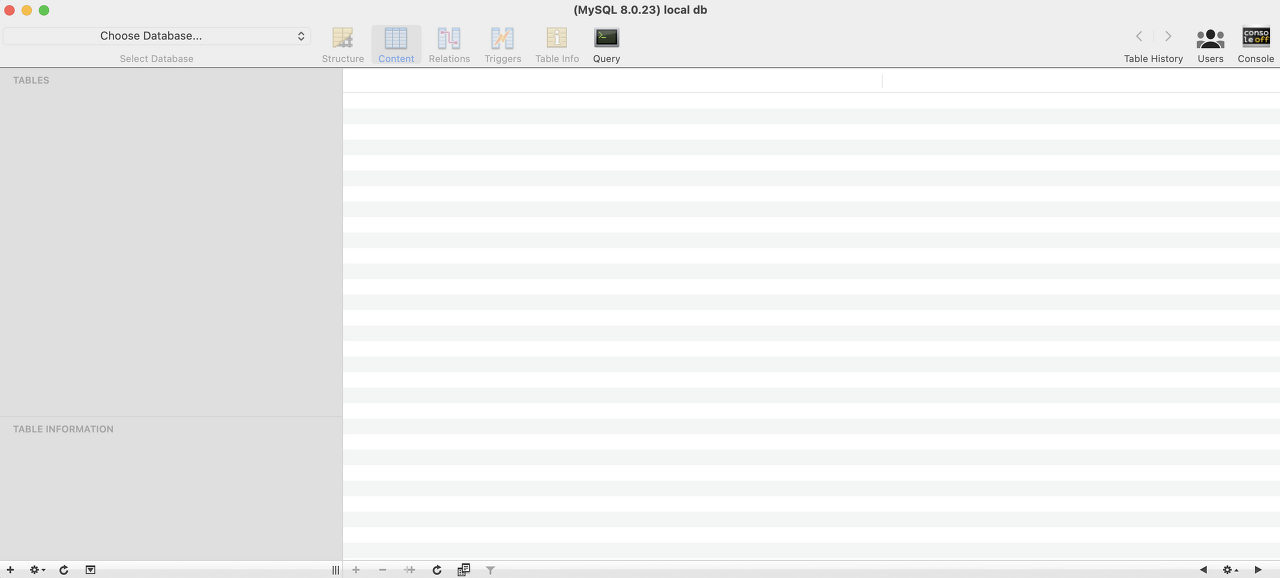Viewport: 1280px width, 578px height.
Task: Add a new row to content
Action: click(356, 570)
